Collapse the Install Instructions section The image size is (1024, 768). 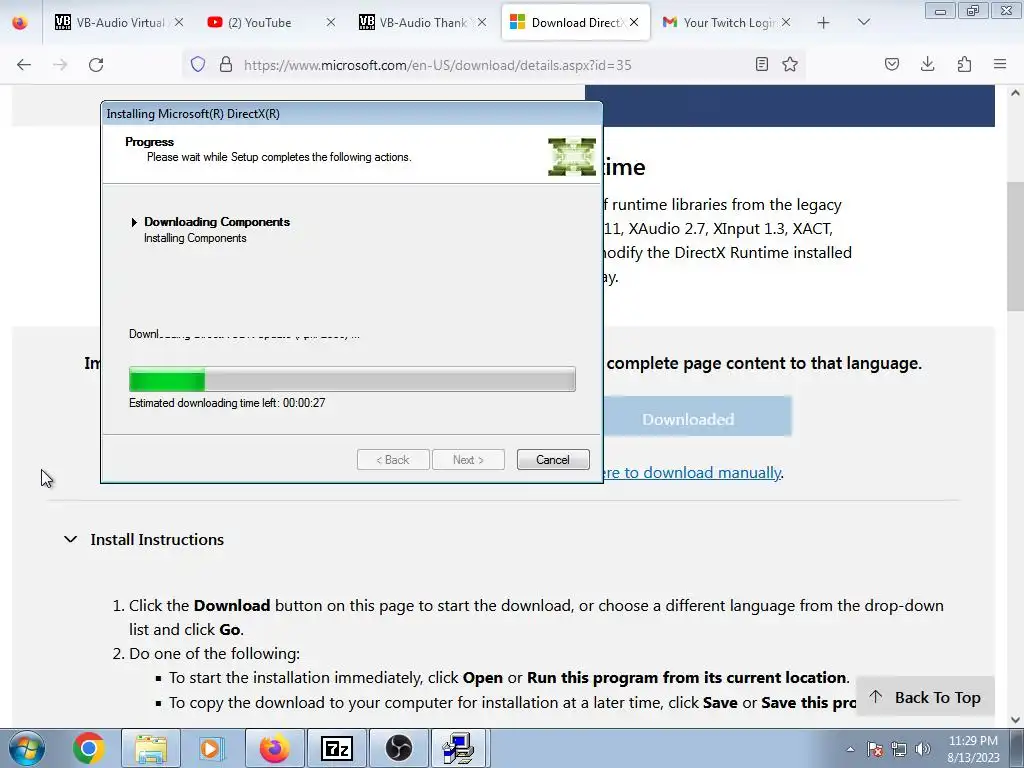(x=144, y=539)
